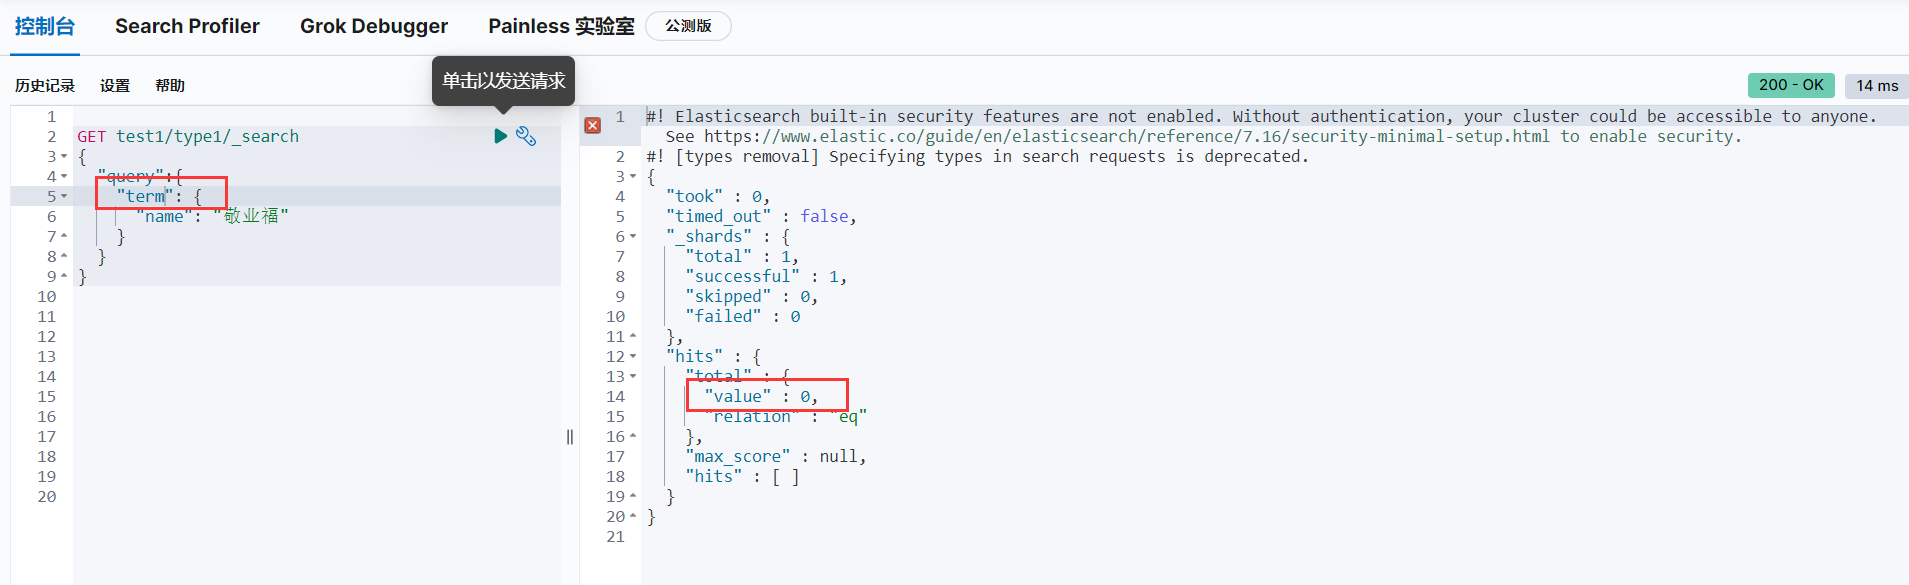Collapse _shards fold on response line 6
This screenshot has width=1909, height=585.
point(633,236)
